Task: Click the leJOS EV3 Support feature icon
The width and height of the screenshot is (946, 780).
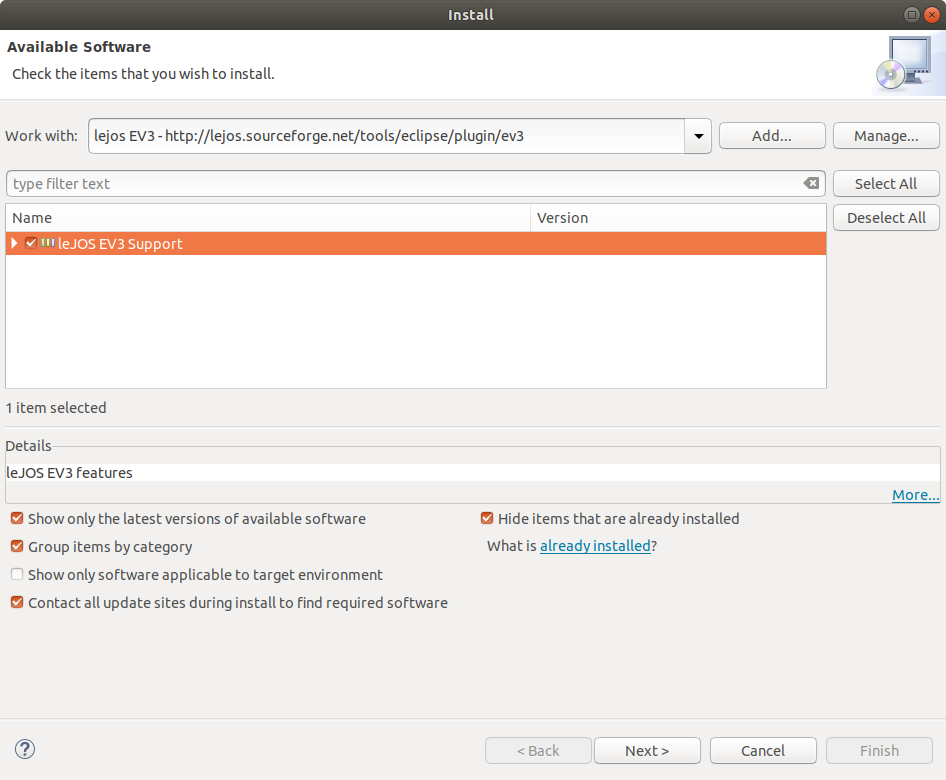Action: coord(49,243)
